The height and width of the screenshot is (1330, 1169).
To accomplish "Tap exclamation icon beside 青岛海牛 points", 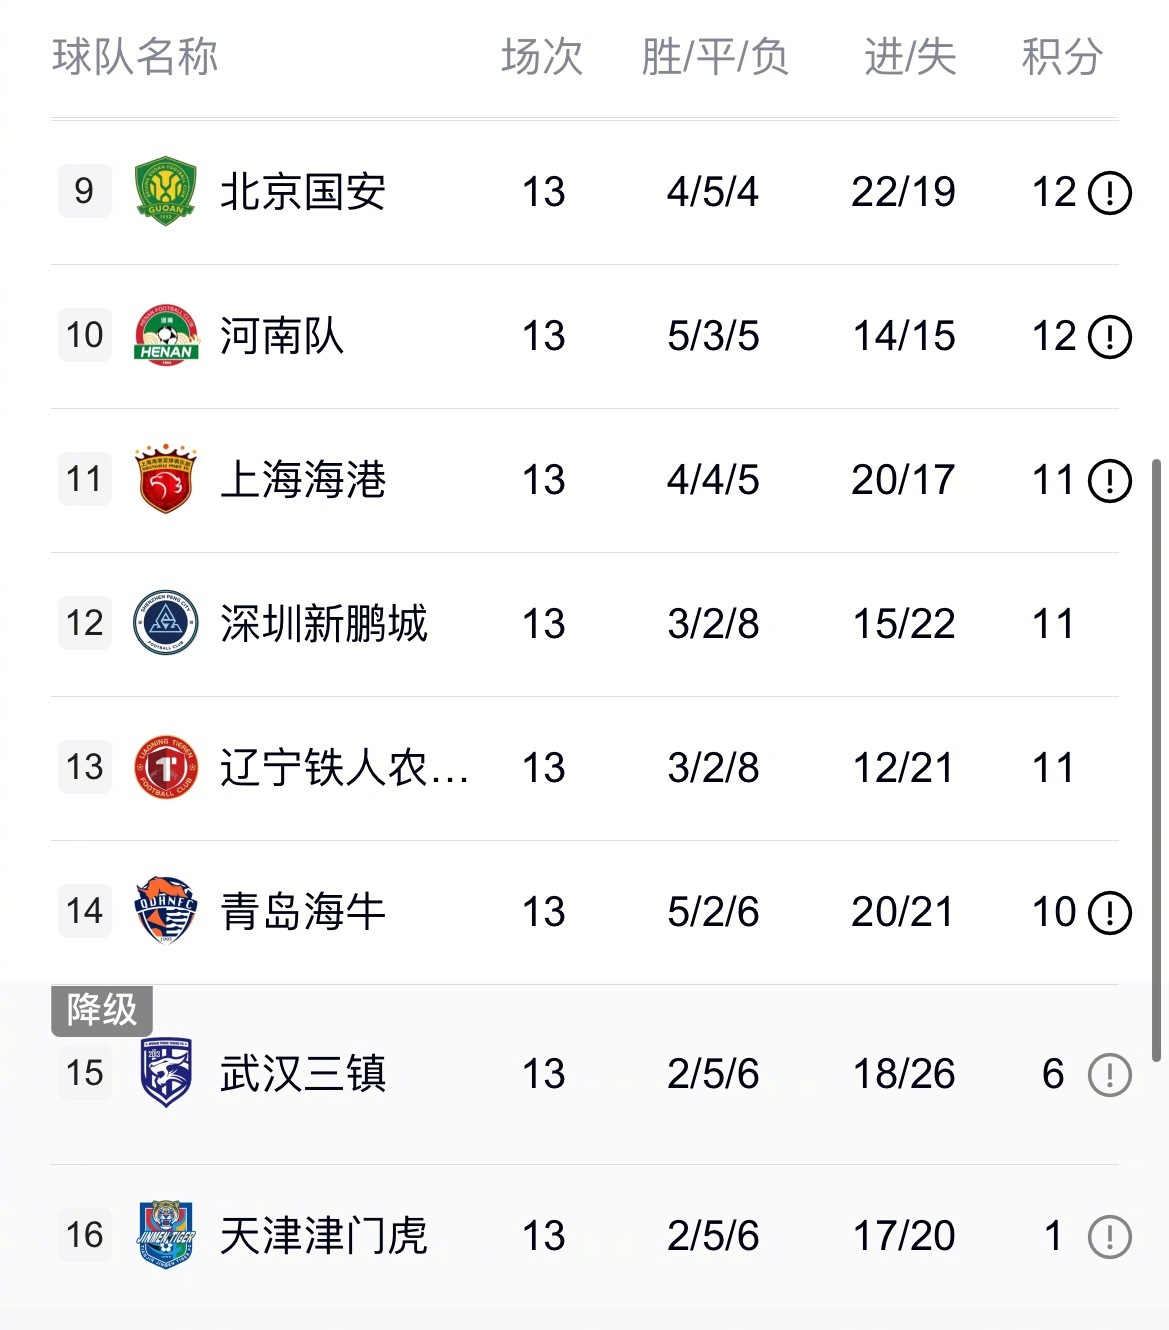I will 1109,912.
